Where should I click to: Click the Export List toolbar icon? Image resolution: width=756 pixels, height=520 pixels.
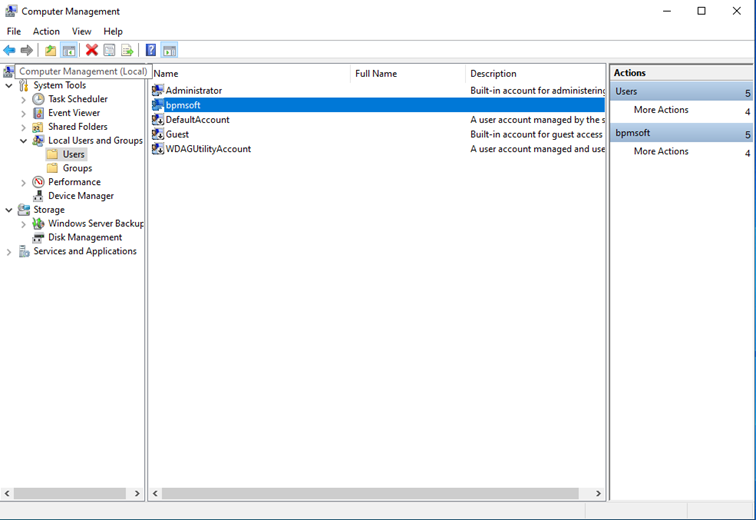pyautogui.click(x=127, y=50)
